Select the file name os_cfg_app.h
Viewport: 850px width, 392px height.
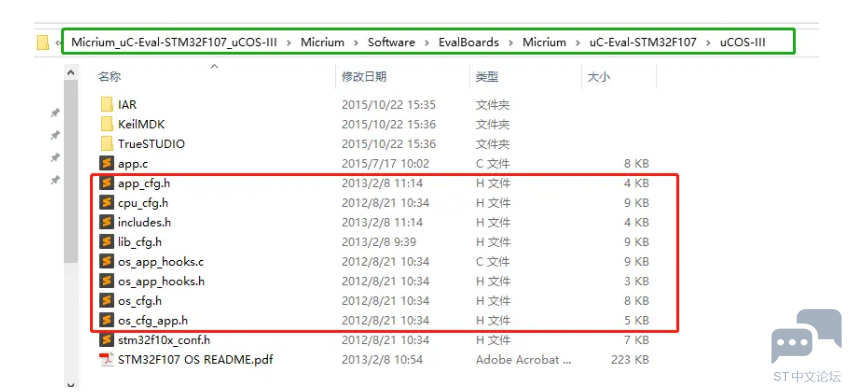153,320
